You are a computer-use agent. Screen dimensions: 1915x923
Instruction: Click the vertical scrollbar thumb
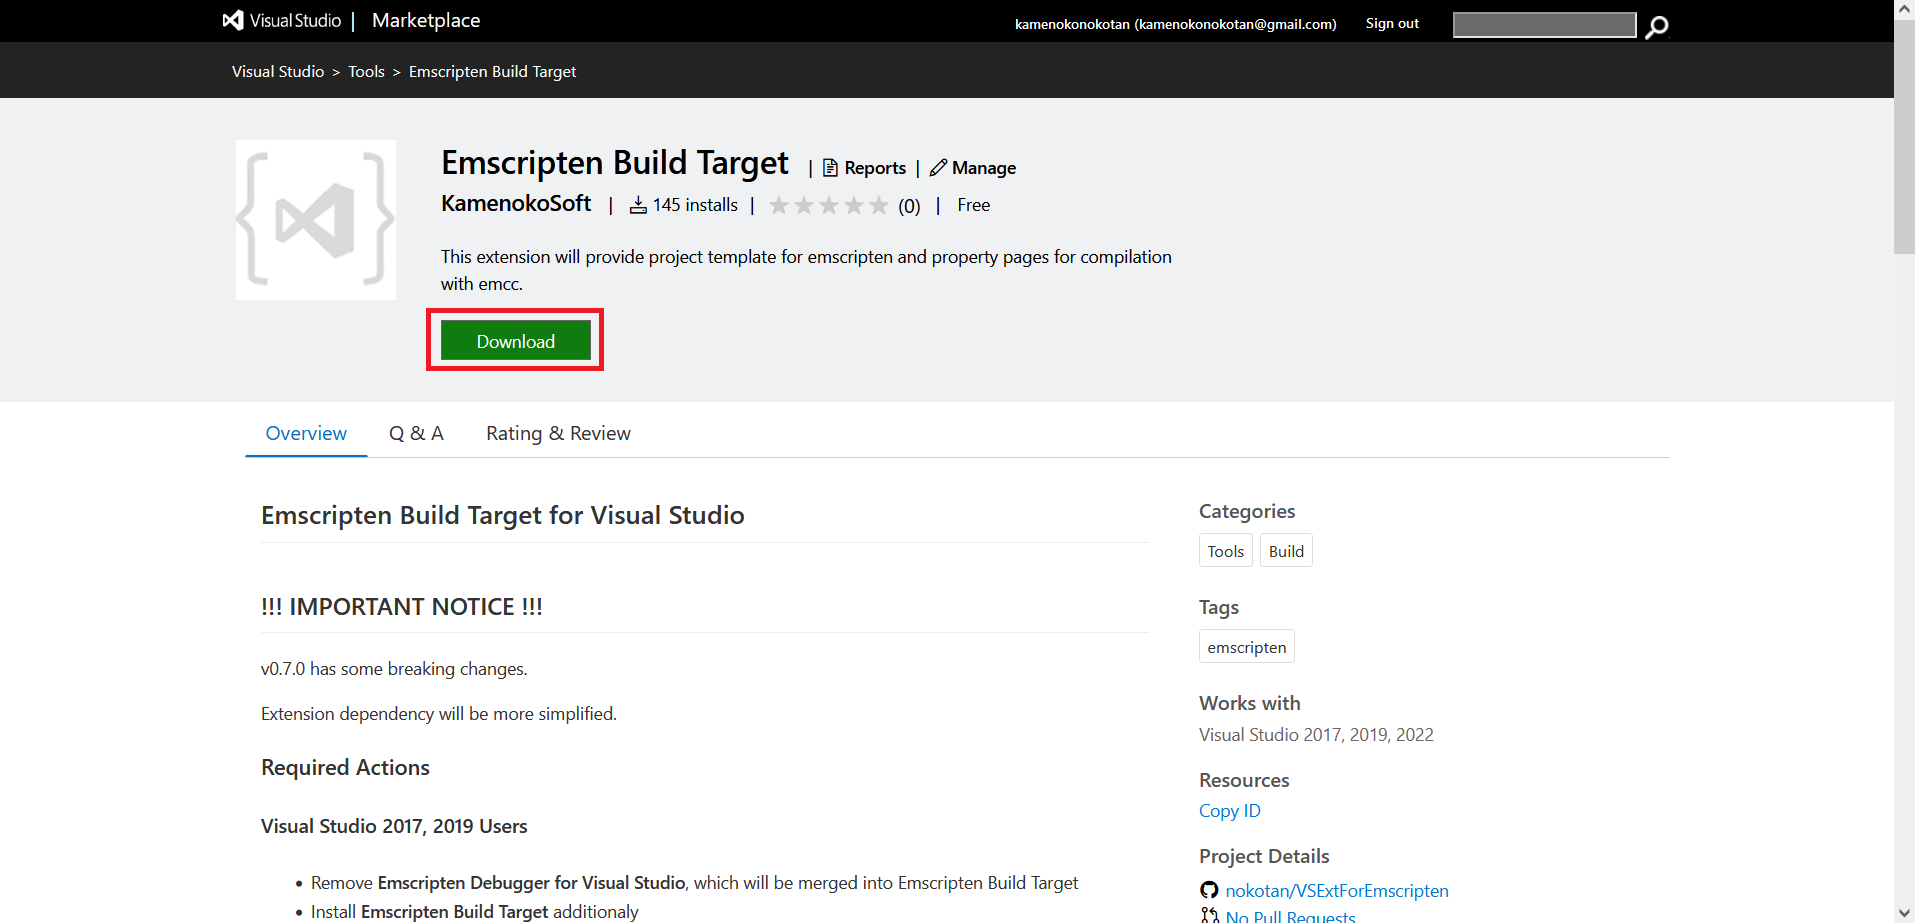[x=1904, y=136]
